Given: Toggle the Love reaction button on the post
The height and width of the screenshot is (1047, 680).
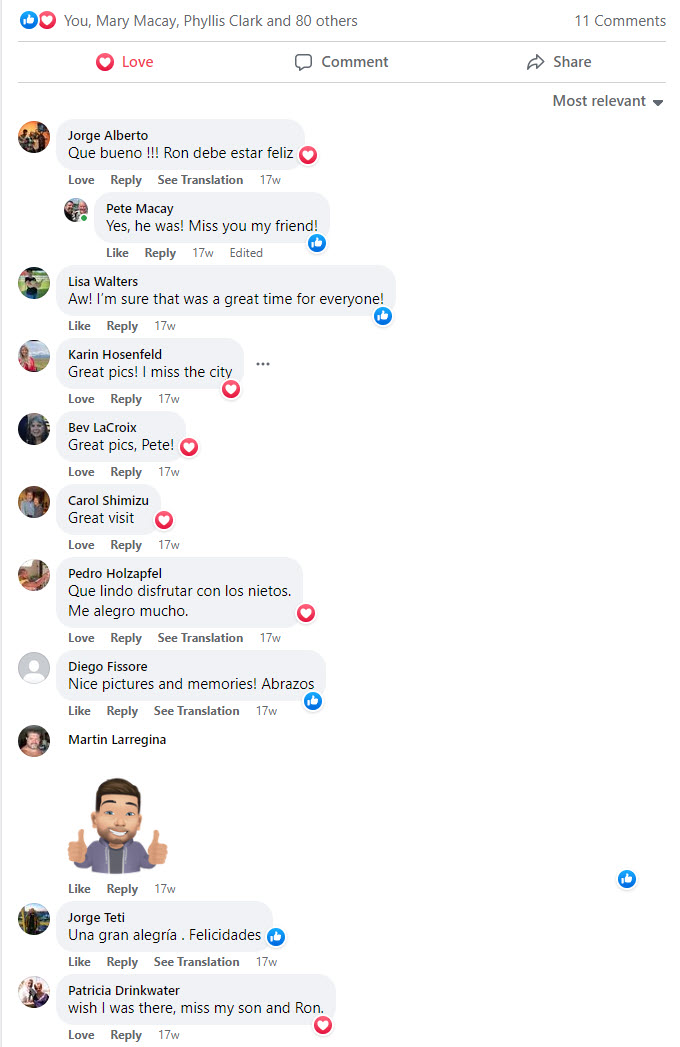Looking at the screenshot, I should [125, 62].
